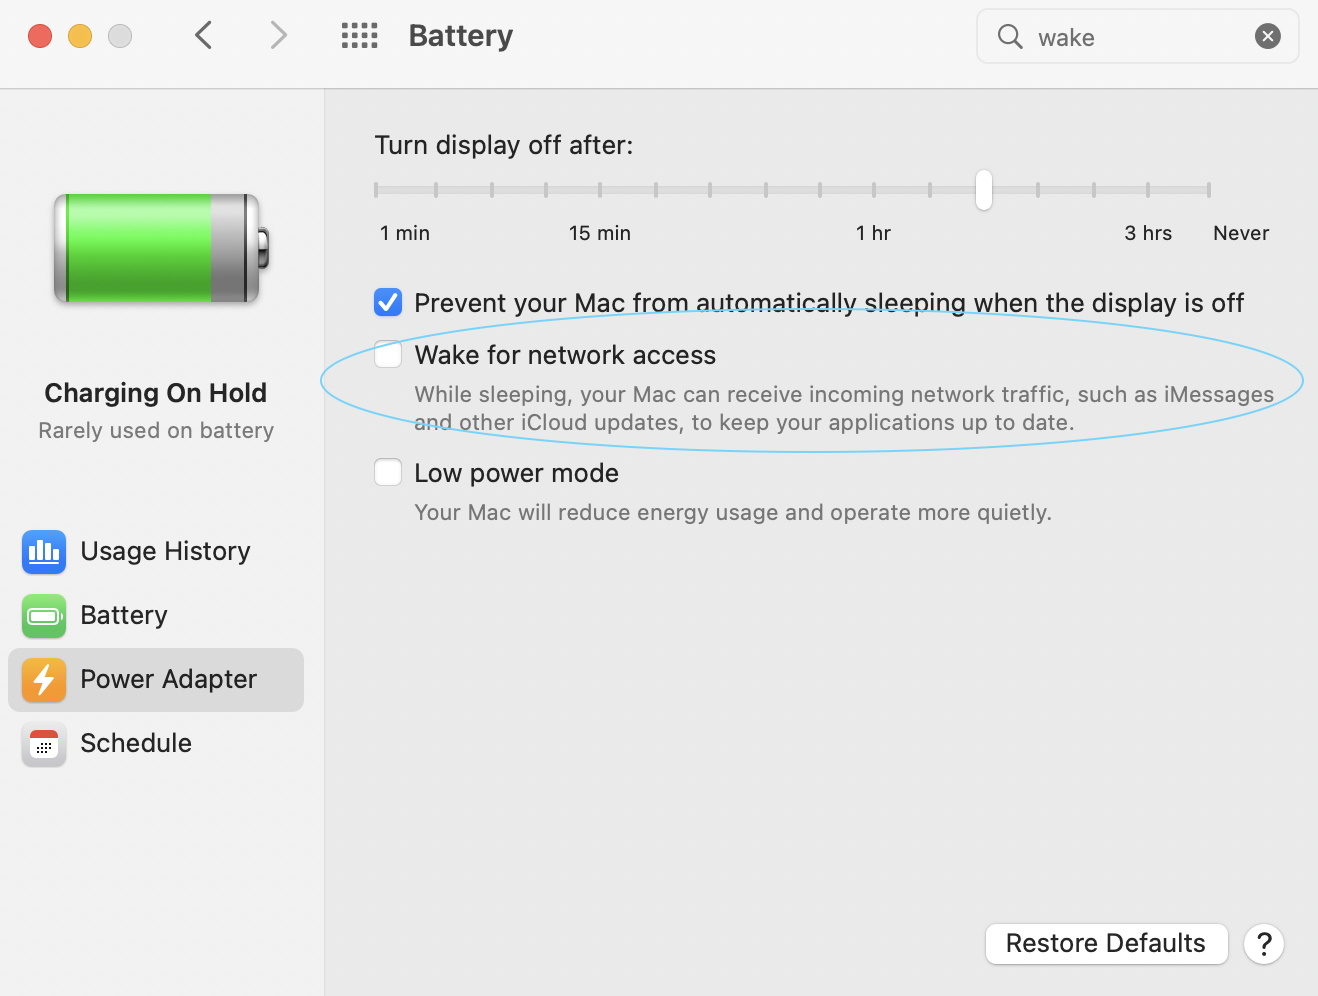Set display off slider to Never
1318x996 pixels.
[x=1209, y=189]
